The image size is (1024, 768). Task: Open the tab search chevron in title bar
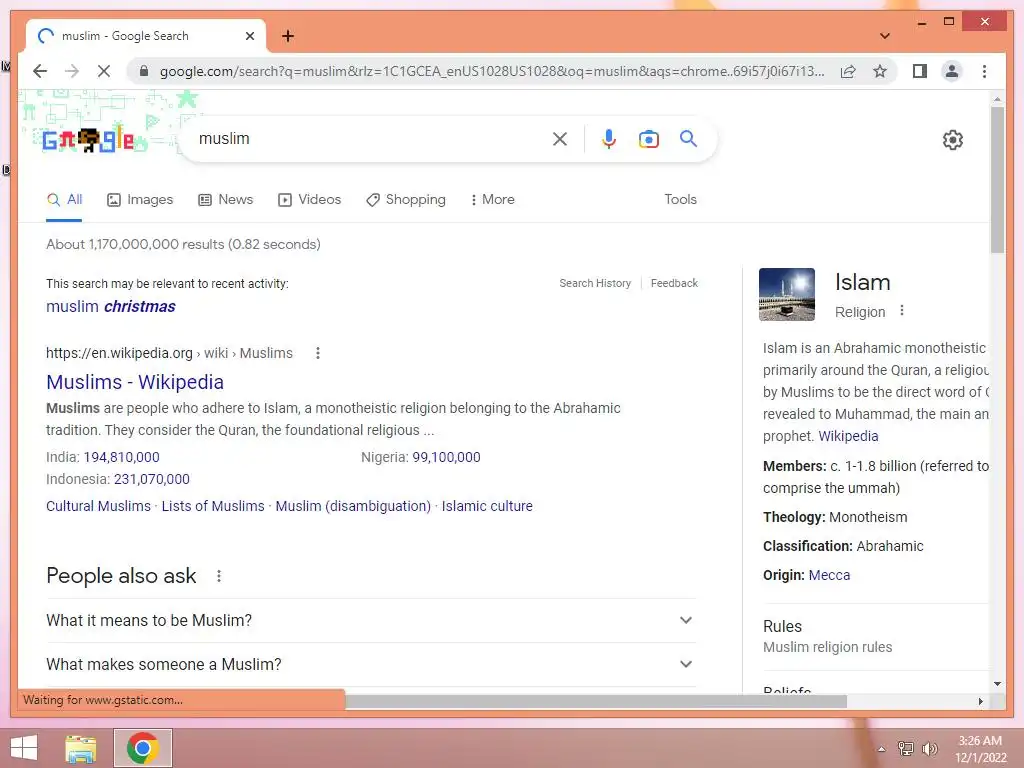point(884,36)
